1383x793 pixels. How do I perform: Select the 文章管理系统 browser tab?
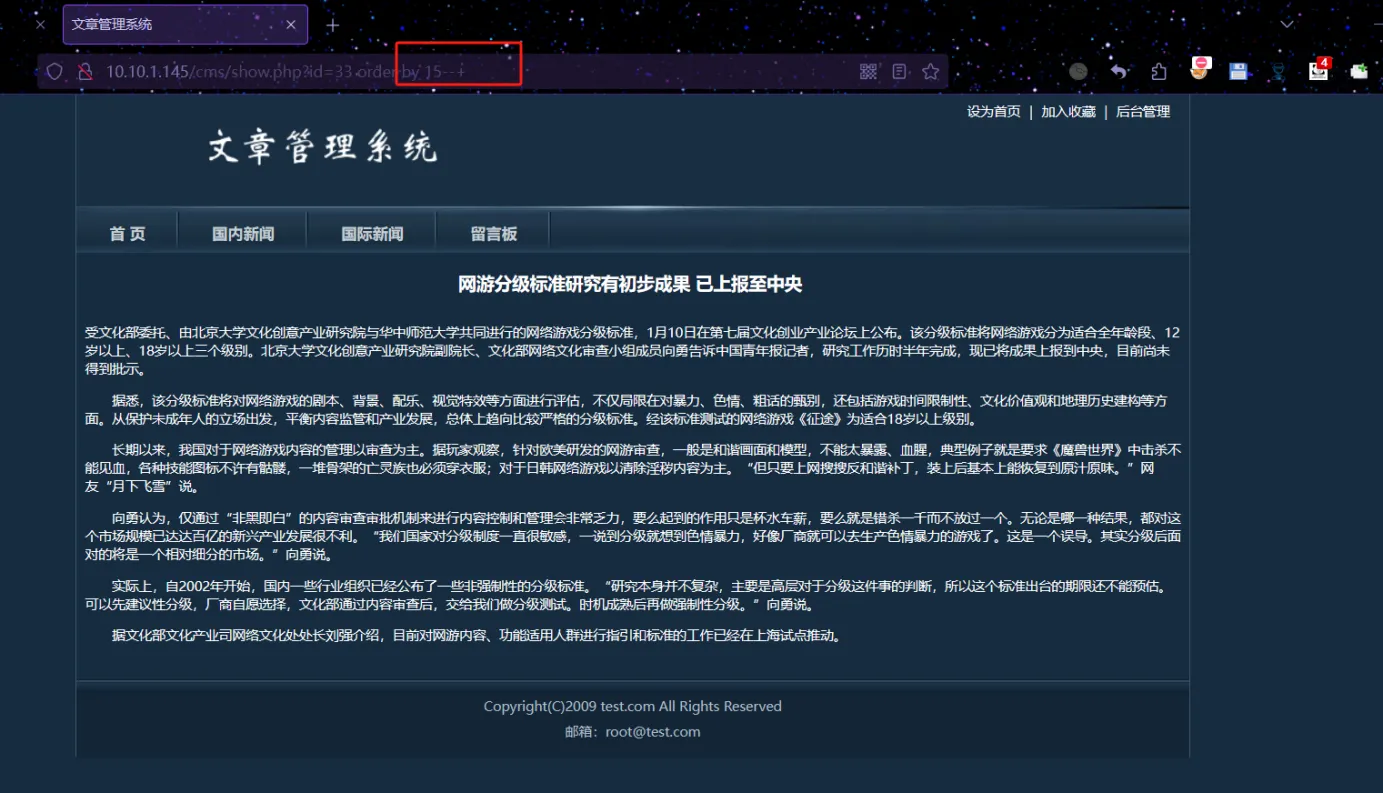[x=185, y=25]
